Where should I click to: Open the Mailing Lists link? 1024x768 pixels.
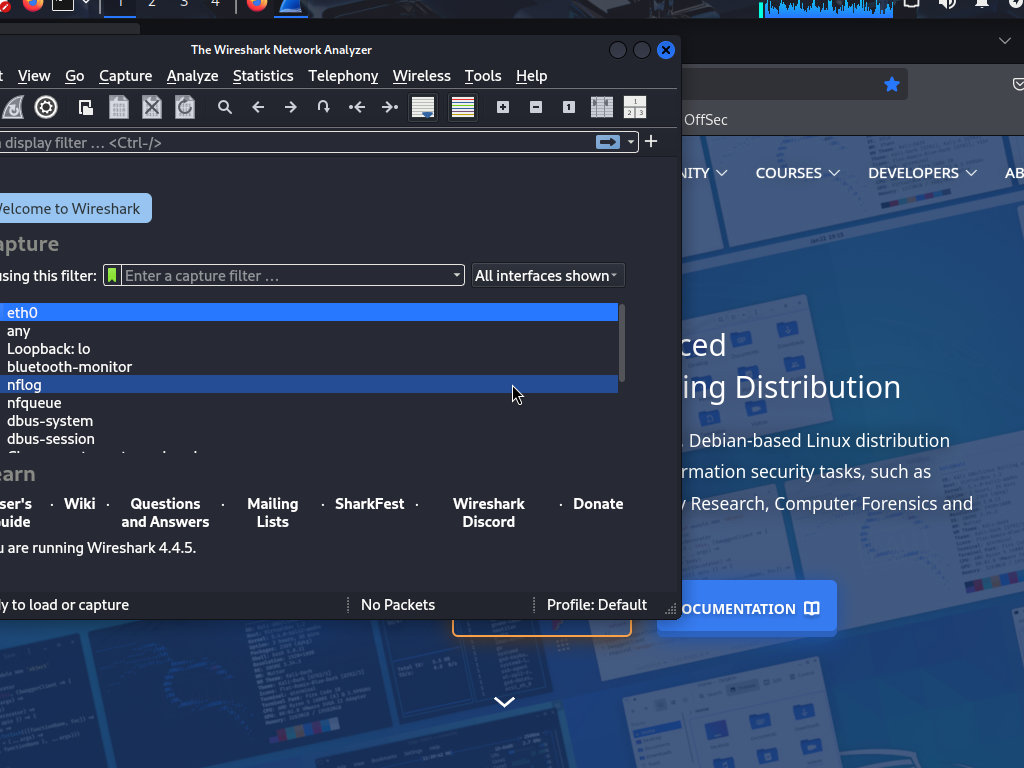pos(272,513)
